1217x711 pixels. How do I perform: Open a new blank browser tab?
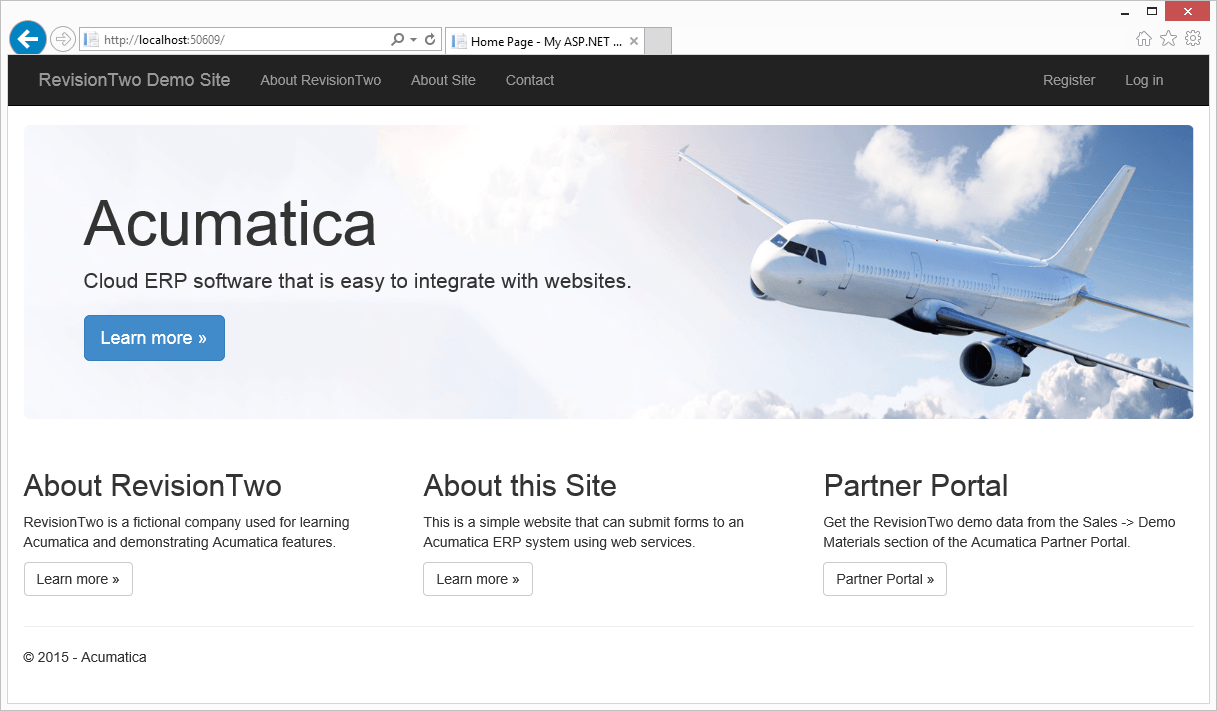click(x=658, y=42)
